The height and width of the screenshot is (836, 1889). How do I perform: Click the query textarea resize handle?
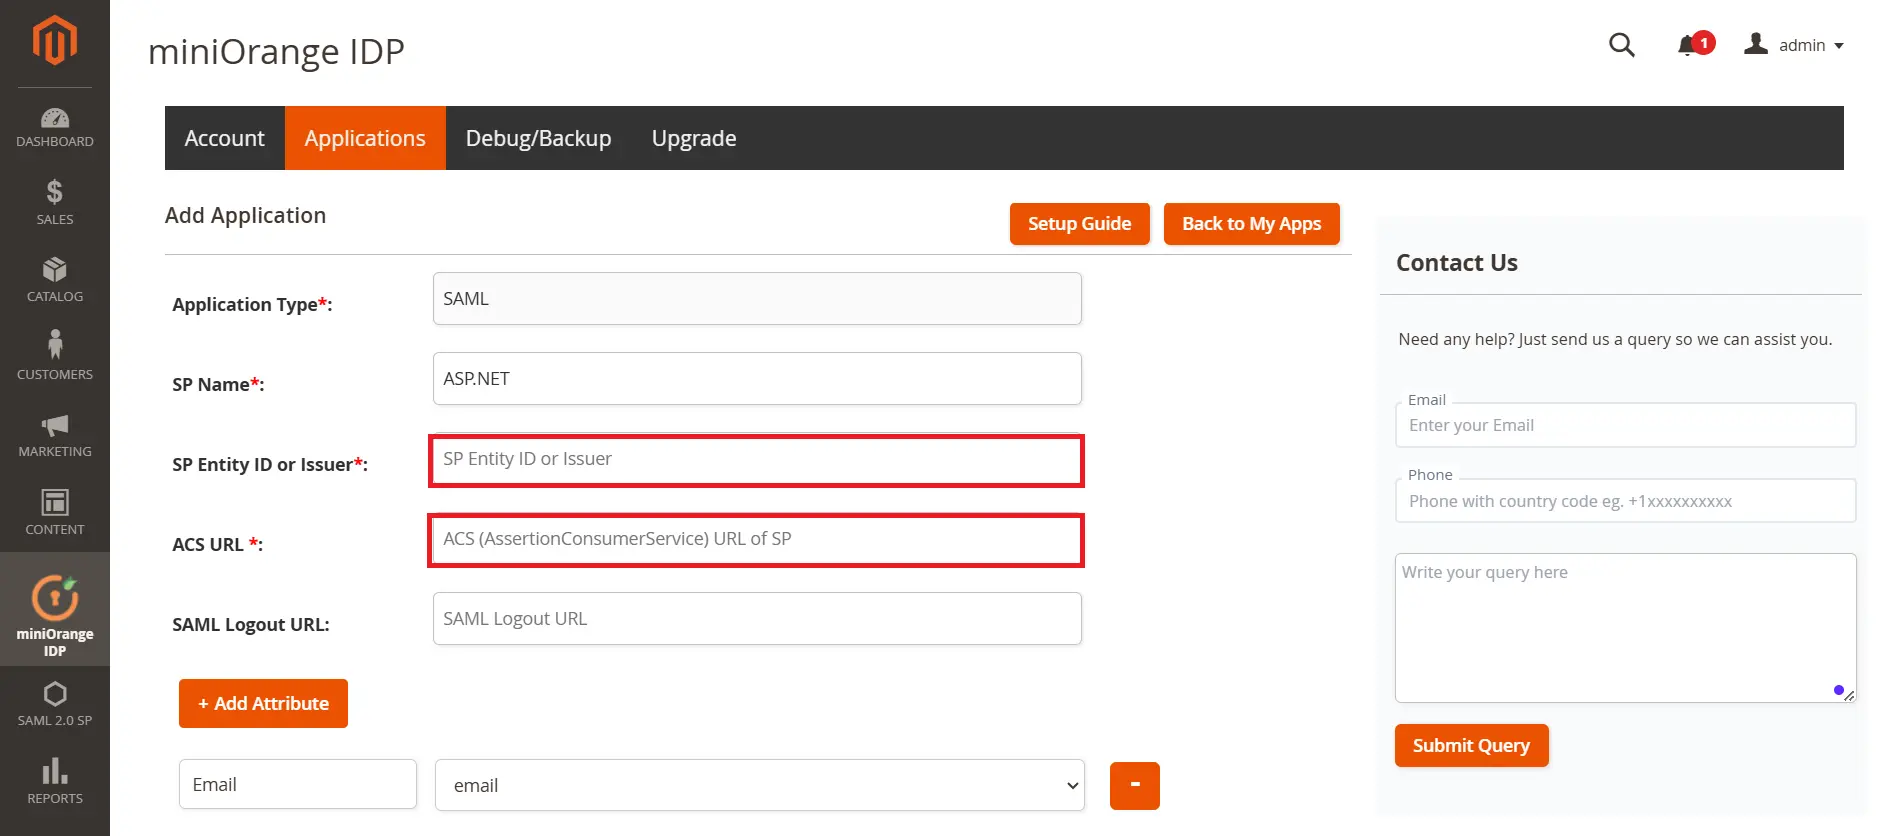[x=1849, y=695]
